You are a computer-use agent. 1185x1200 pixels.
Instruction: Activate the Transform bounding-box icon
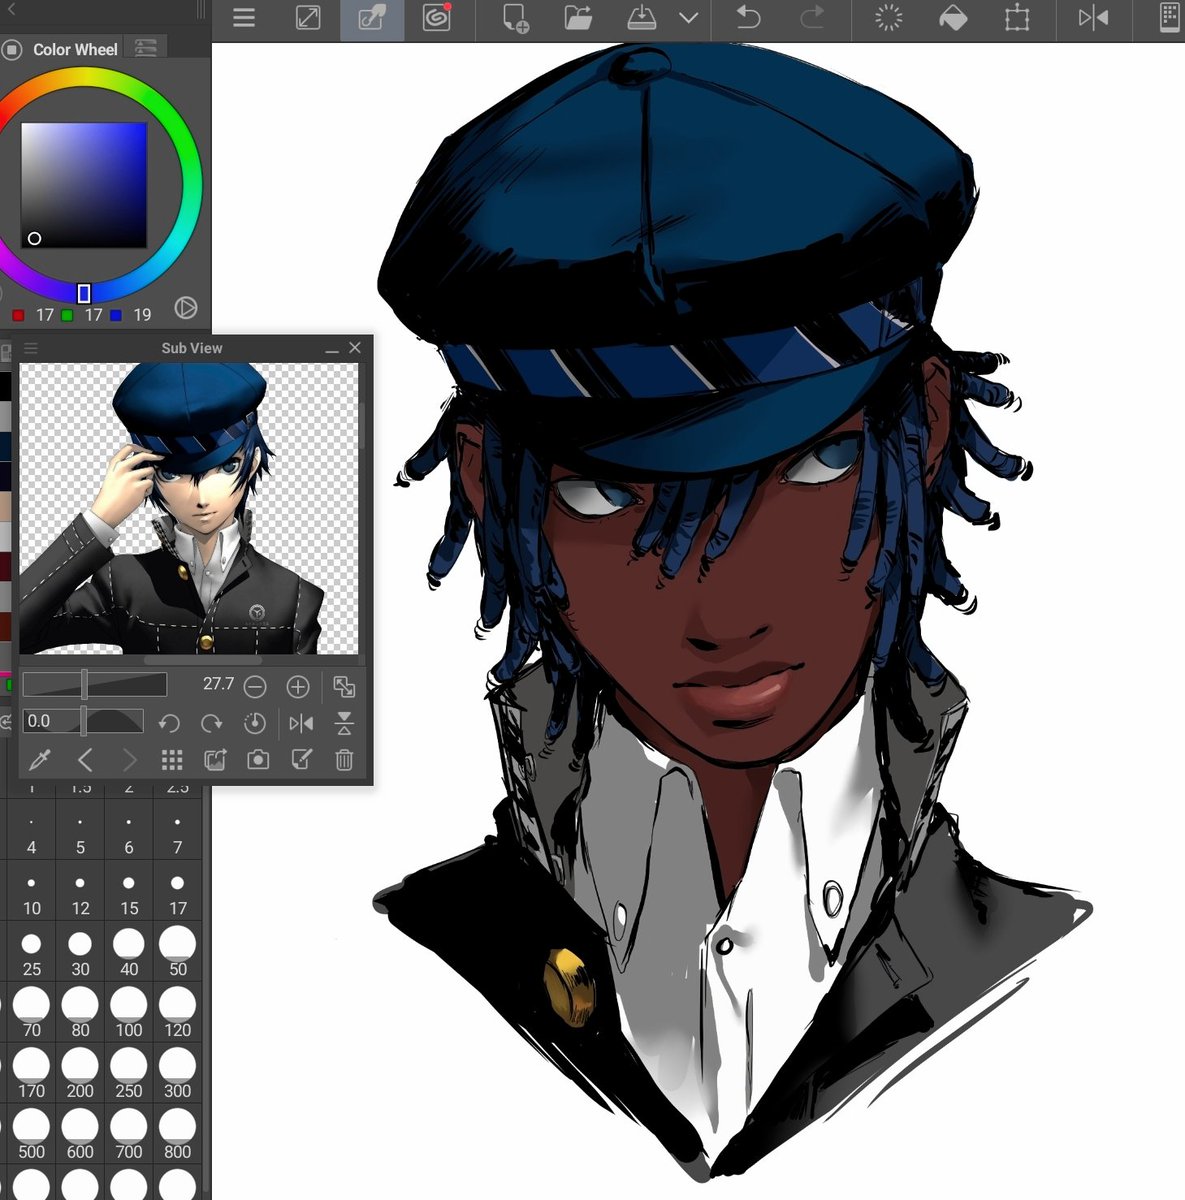click(x=1017, y=18)
